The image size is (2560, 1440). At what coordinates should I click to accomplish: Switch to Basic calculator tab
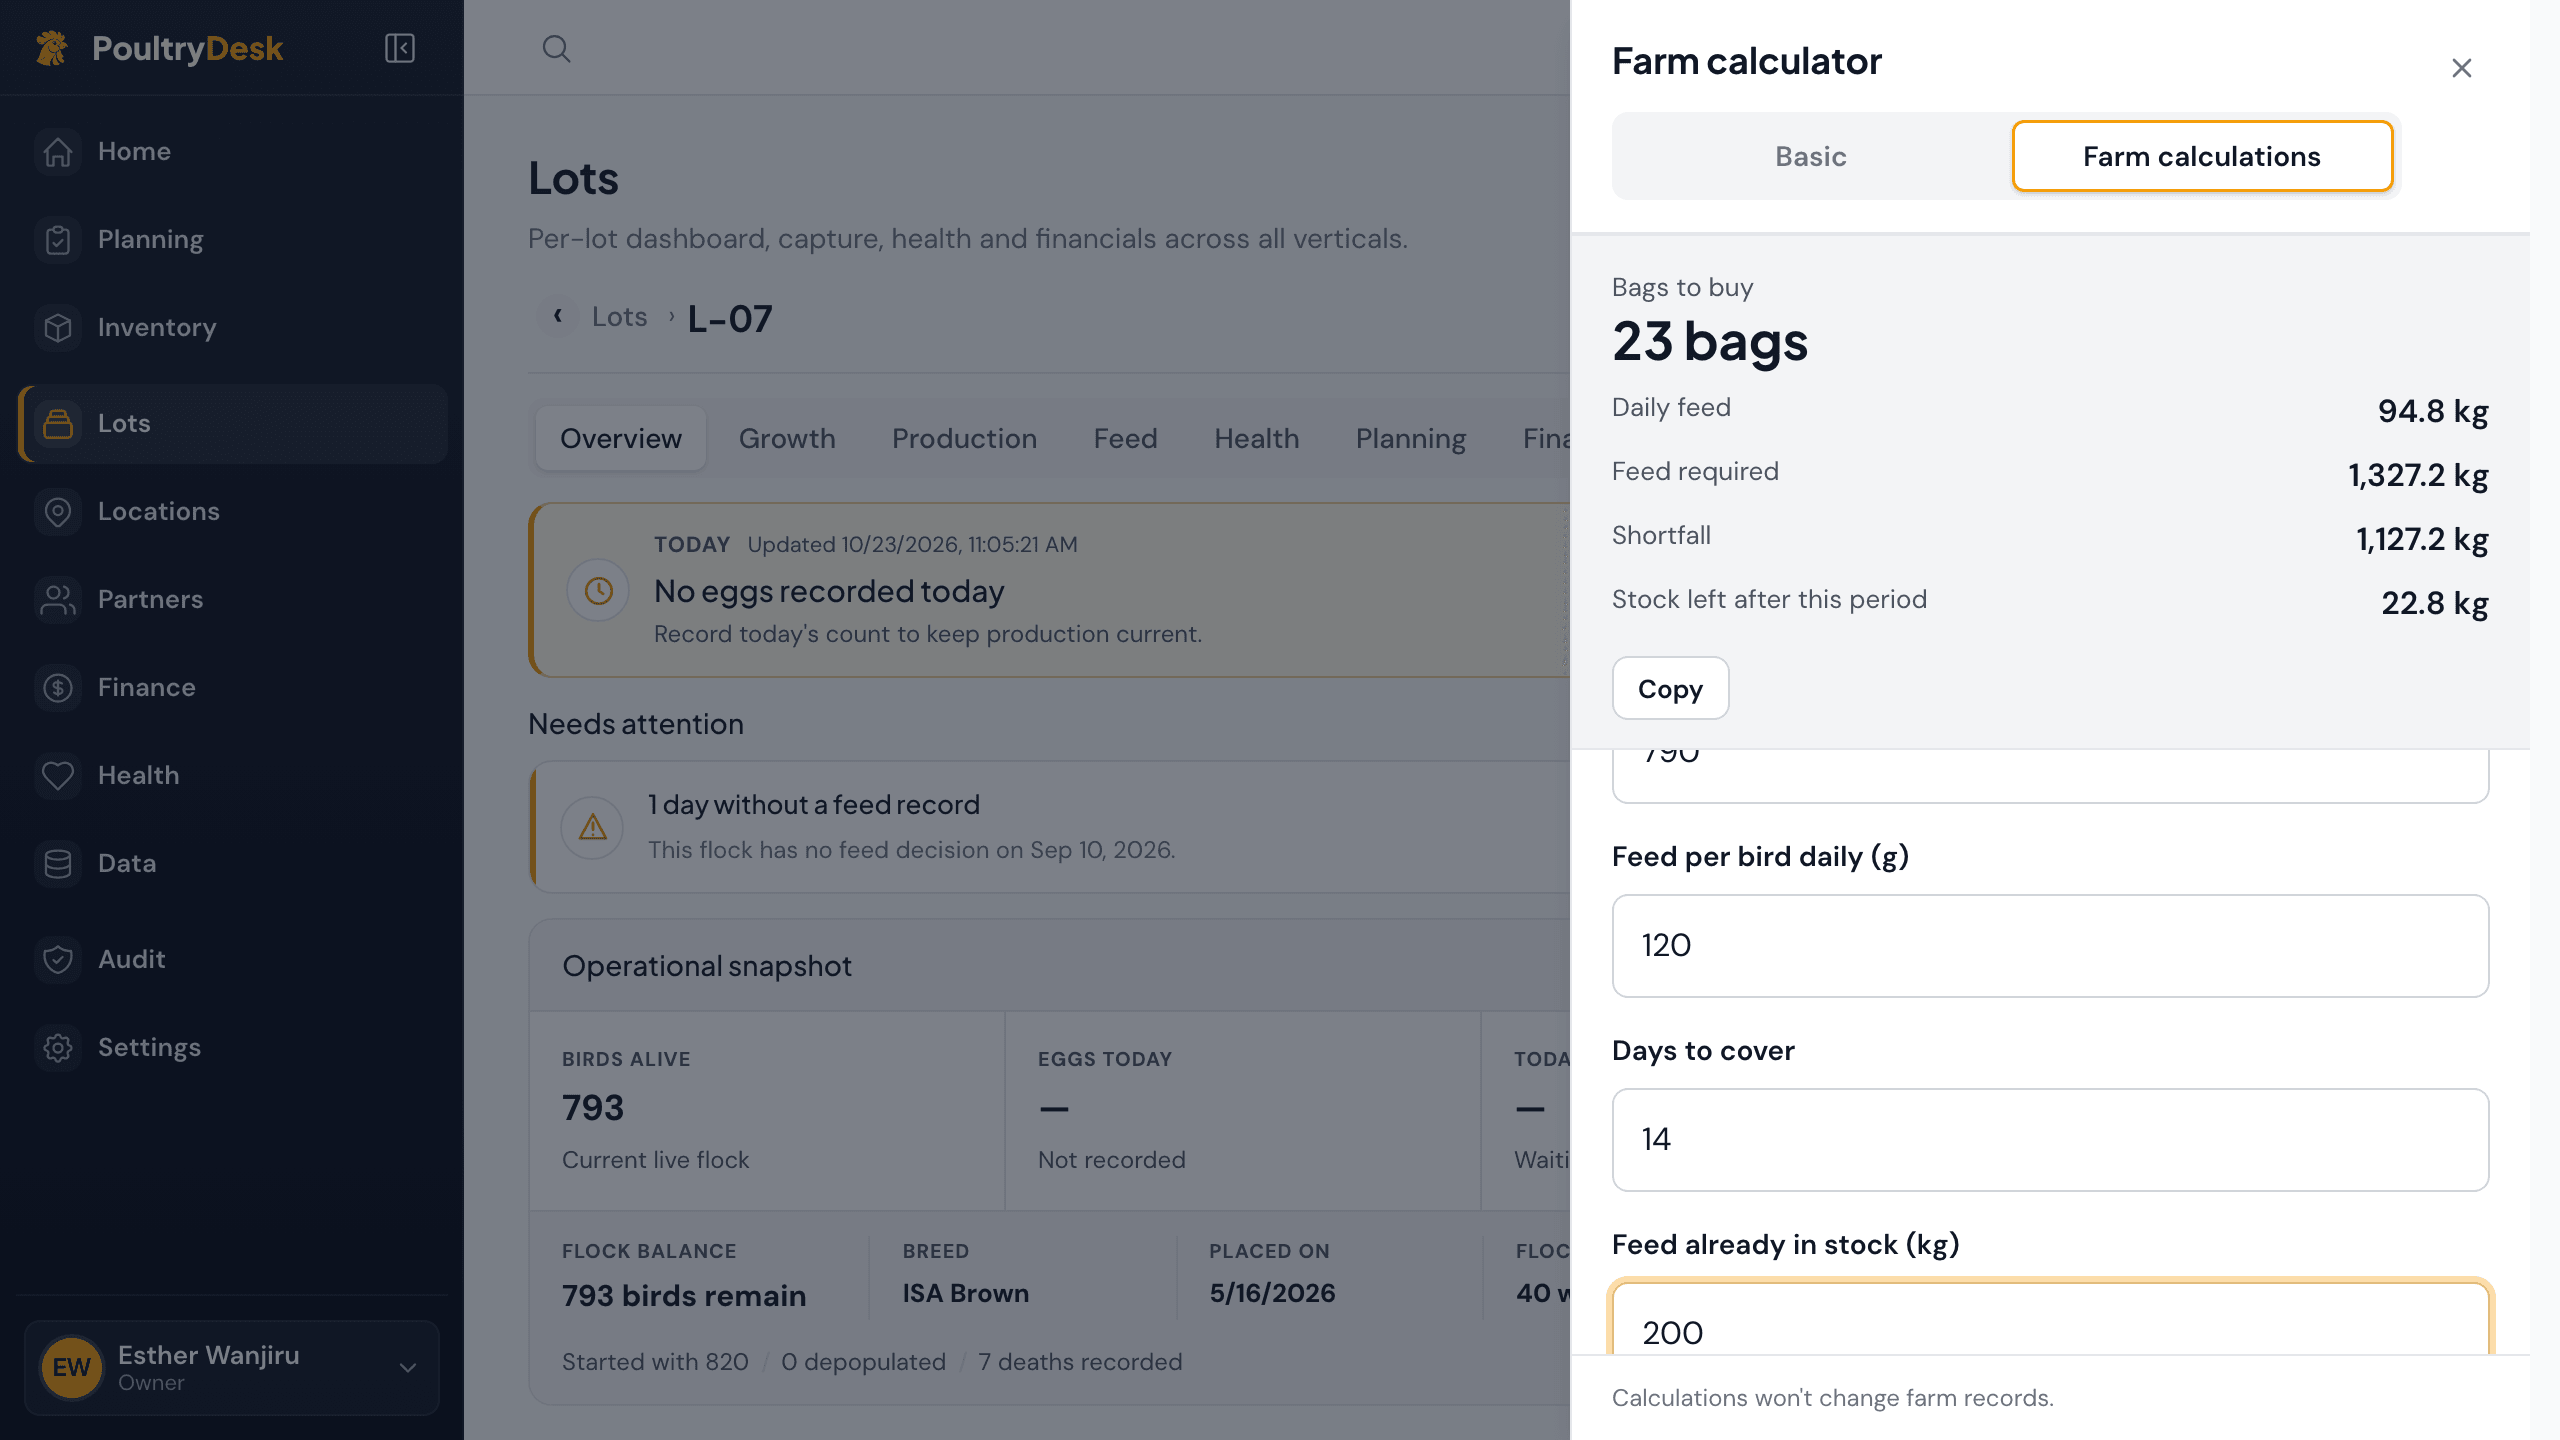(x=1811, y=156)
